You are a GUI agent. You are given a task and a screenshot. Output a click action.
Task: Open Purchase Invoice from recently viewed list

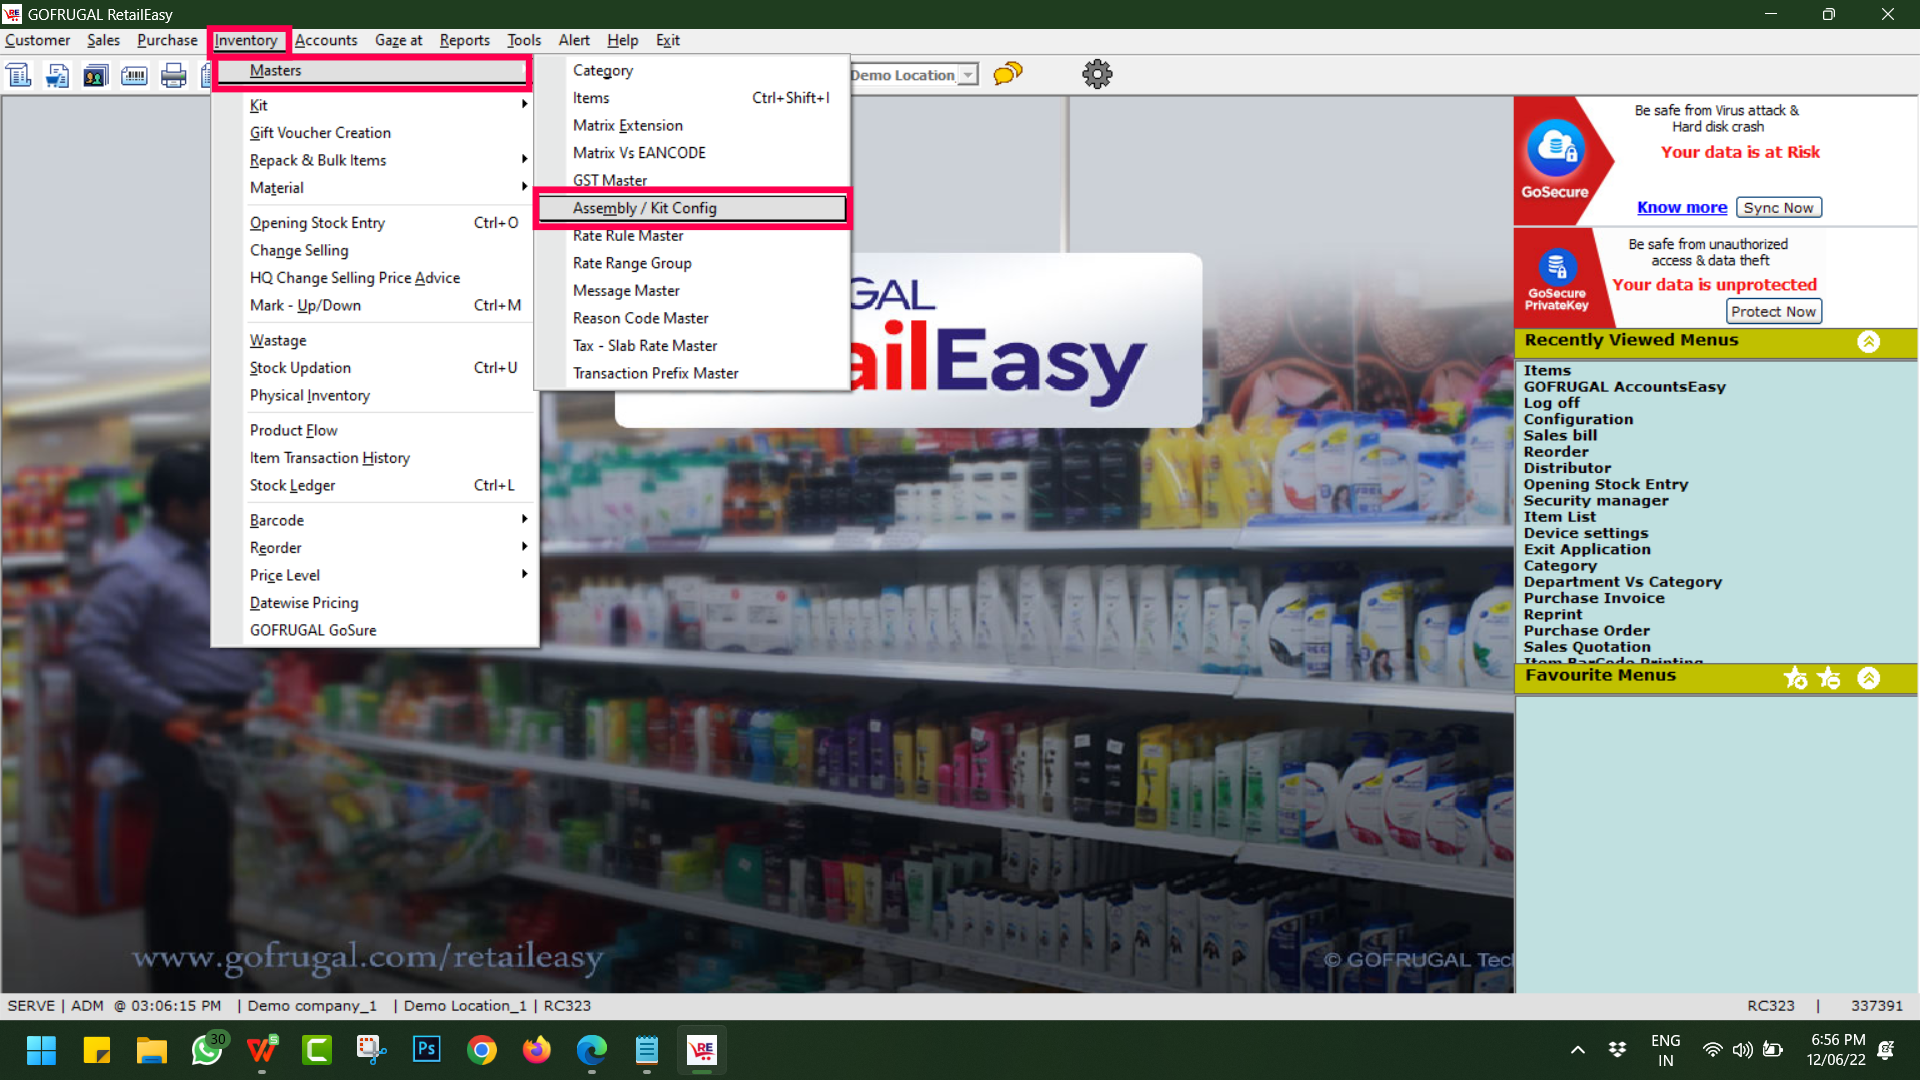coord(1593,598)
